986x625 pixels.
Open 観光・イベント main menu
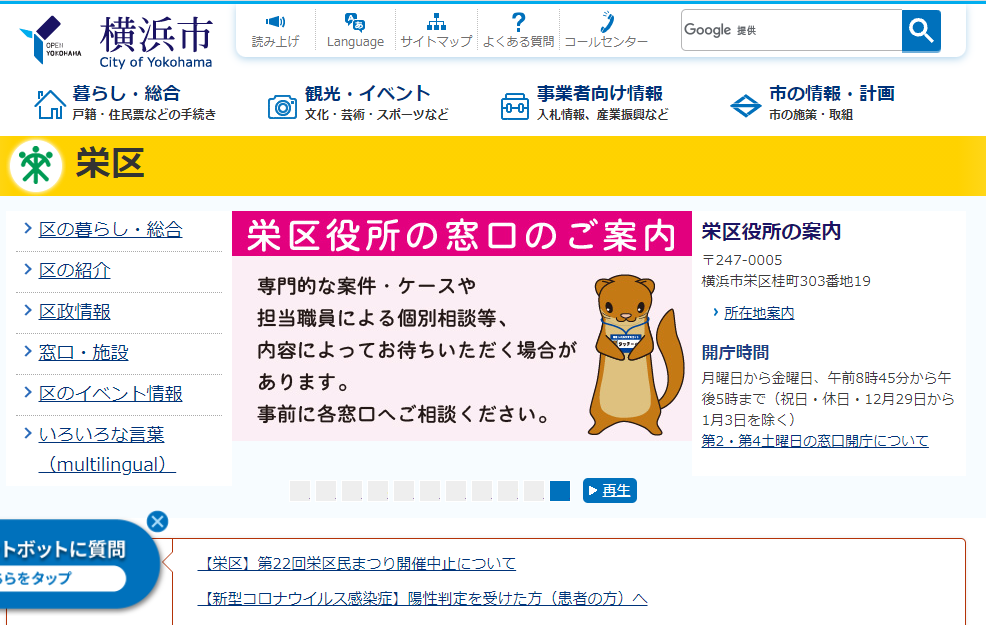(x=368, y=94)
